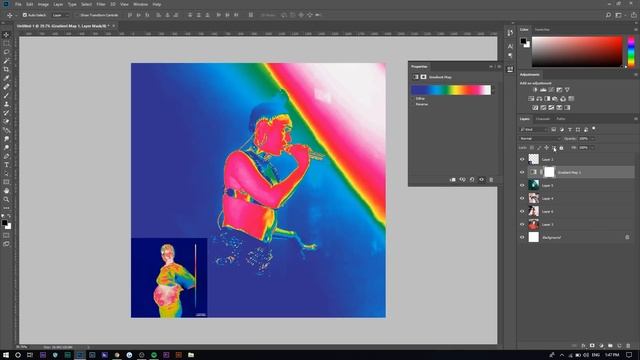Select the Eraser tool
This screenshot has height=360, width=640.
(x=6, y=121)
